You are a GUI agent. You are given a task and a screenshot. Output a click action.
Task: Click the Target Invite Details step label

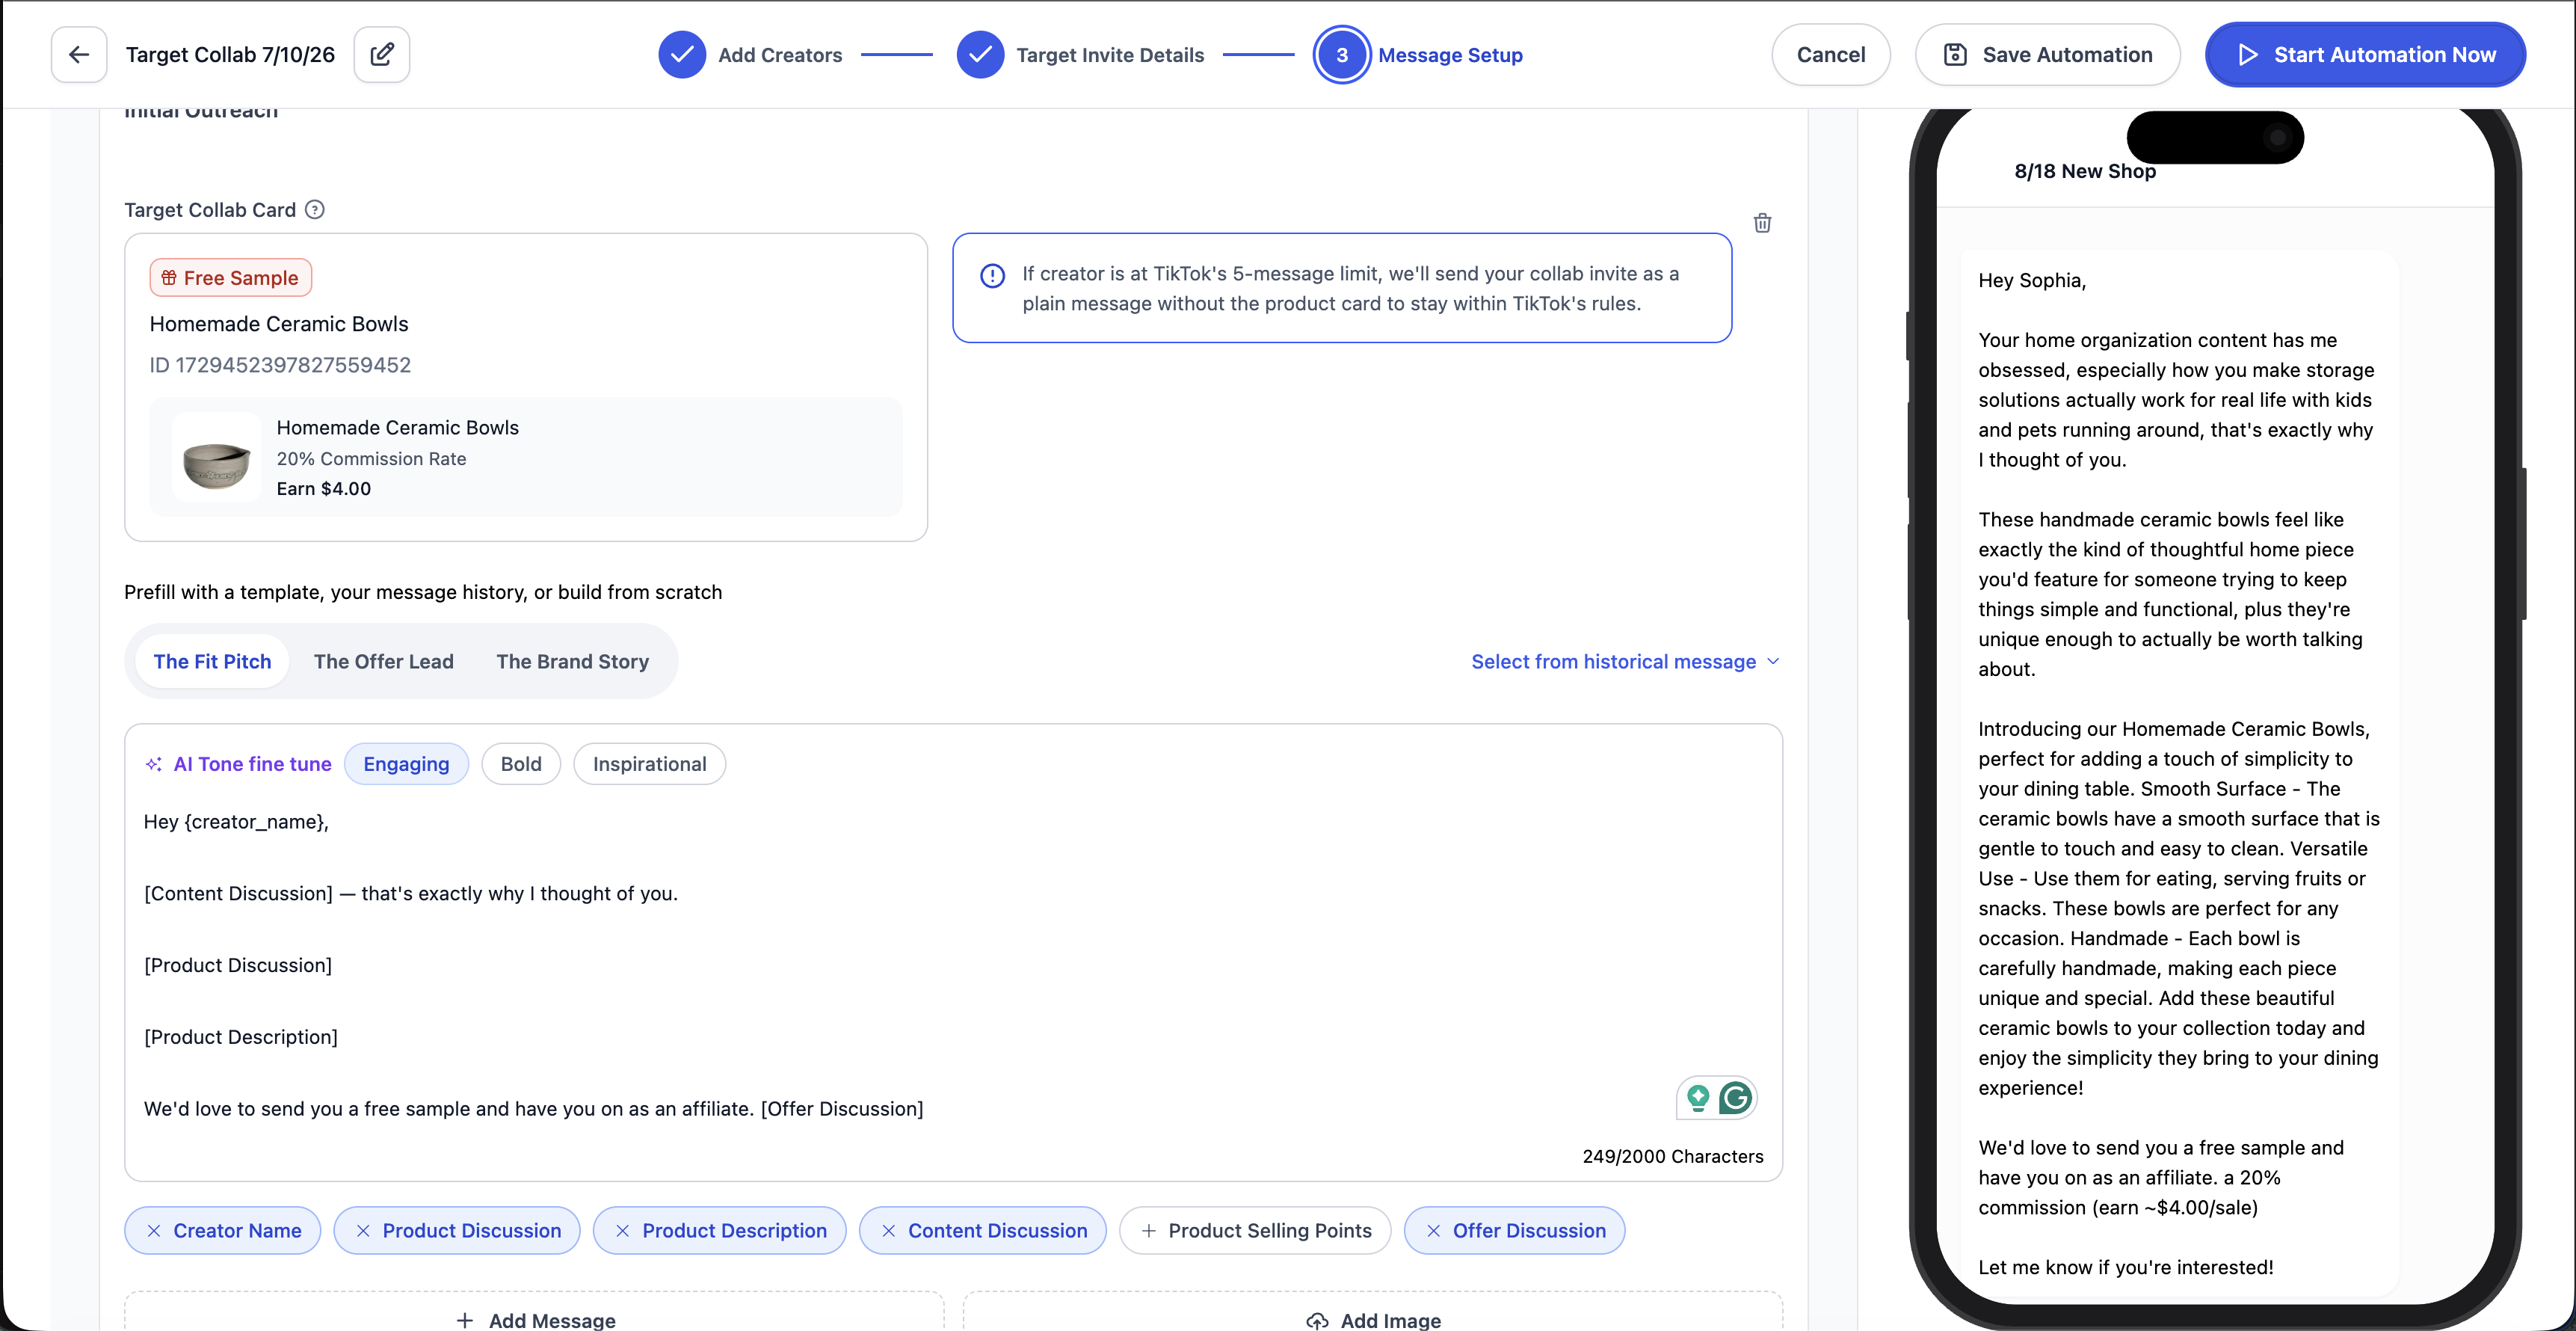[x=1110, y=55]
